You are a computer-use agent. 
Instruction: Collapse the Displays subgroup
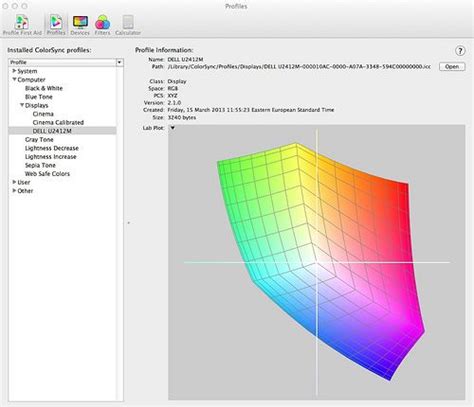(x=22, y=105)
